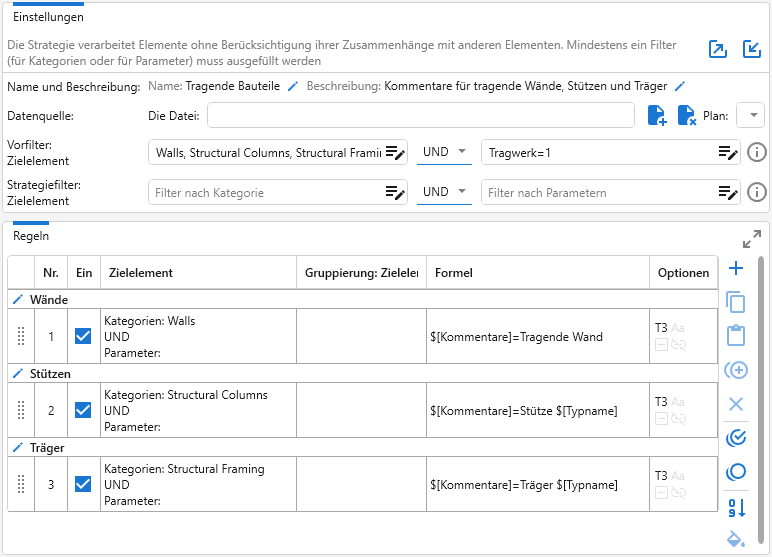Screen dimensions: 772x557
Task: Click the rules list vertical scrollbar
Action: [x=762, y=399]
